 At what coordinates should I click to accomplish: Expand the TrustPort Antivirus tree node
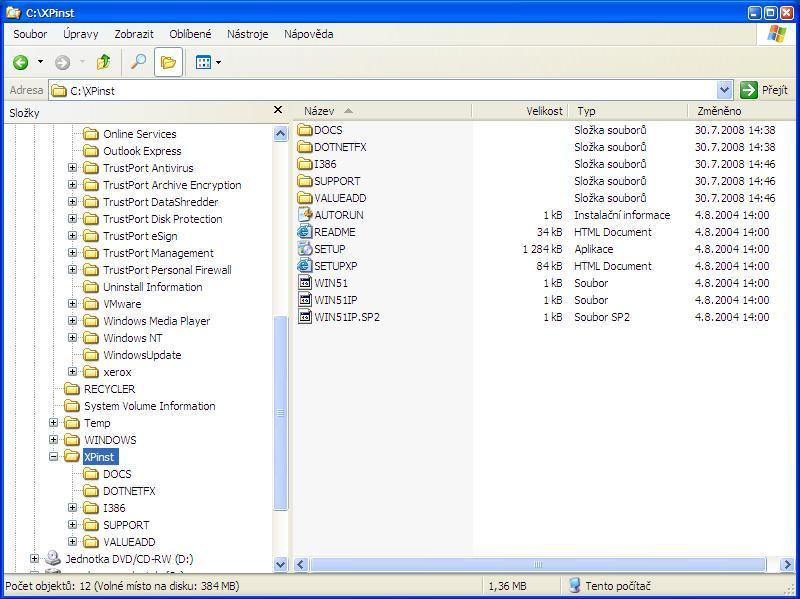click(x=72, y=168)
